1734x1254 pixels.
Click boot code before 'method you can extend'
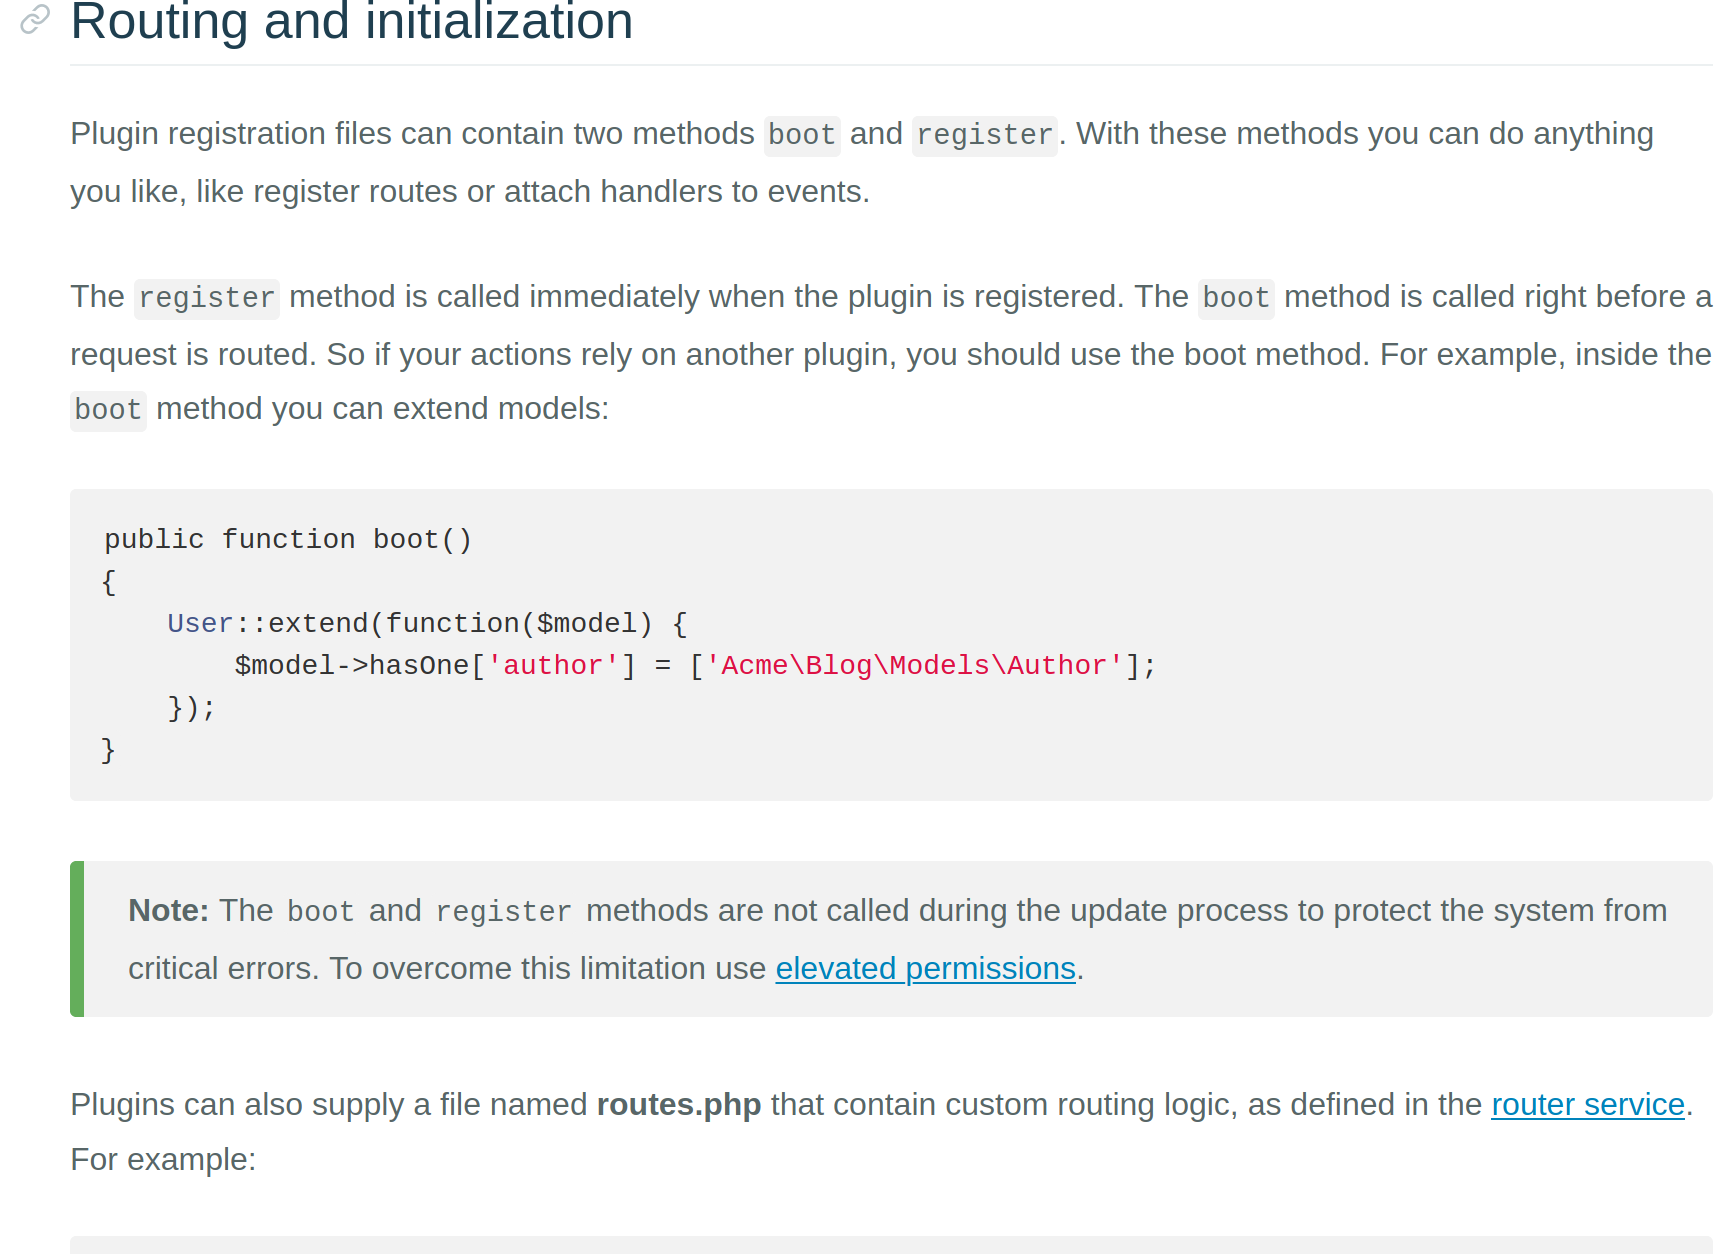click(108, 410)
